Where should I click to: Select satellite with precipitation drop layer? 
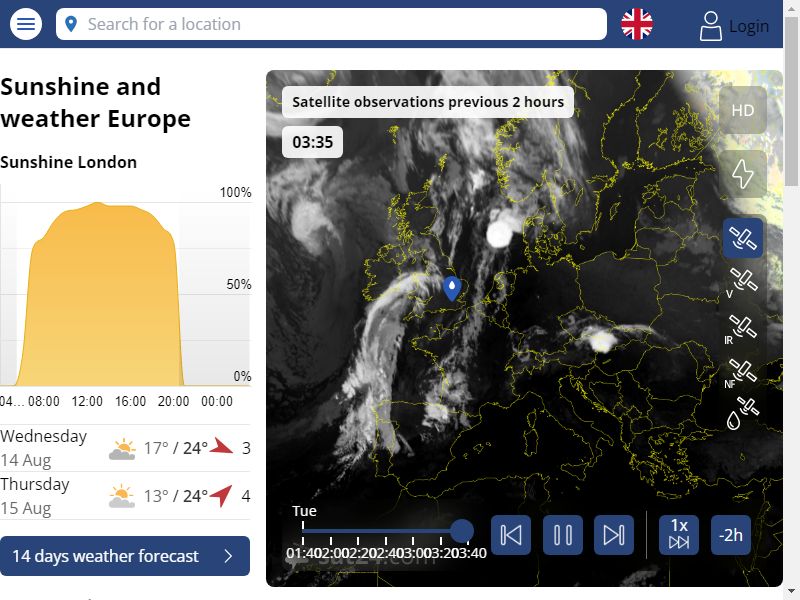pyautogui.click(x=743, y=410)
